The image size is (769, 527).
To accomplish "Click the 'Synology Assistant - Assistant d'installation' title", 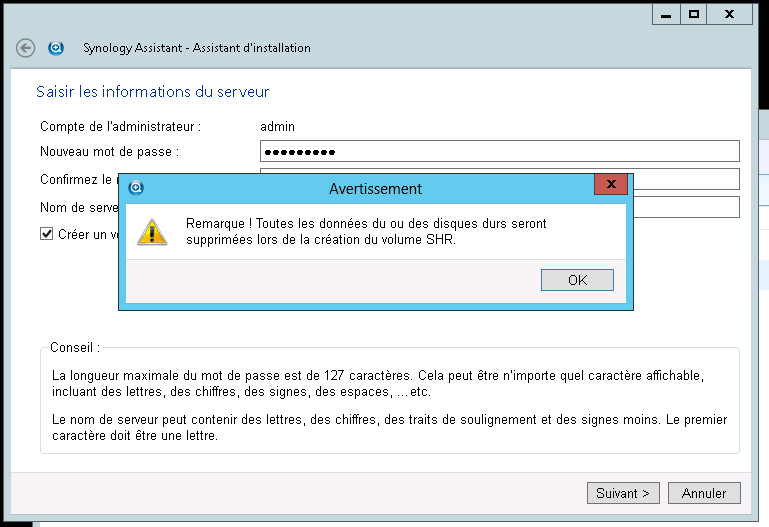I will [x=197, y=48].
